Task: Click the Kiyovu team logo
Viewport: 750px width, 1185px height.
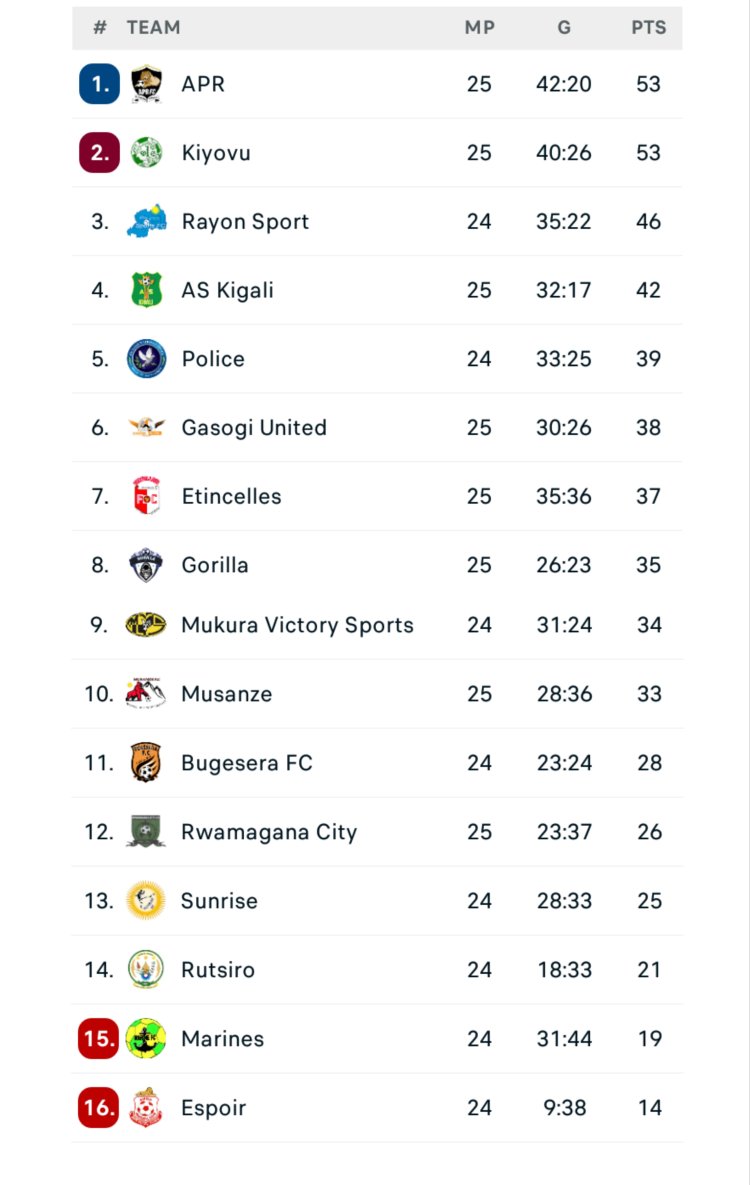Action: (x=146, y=153)
